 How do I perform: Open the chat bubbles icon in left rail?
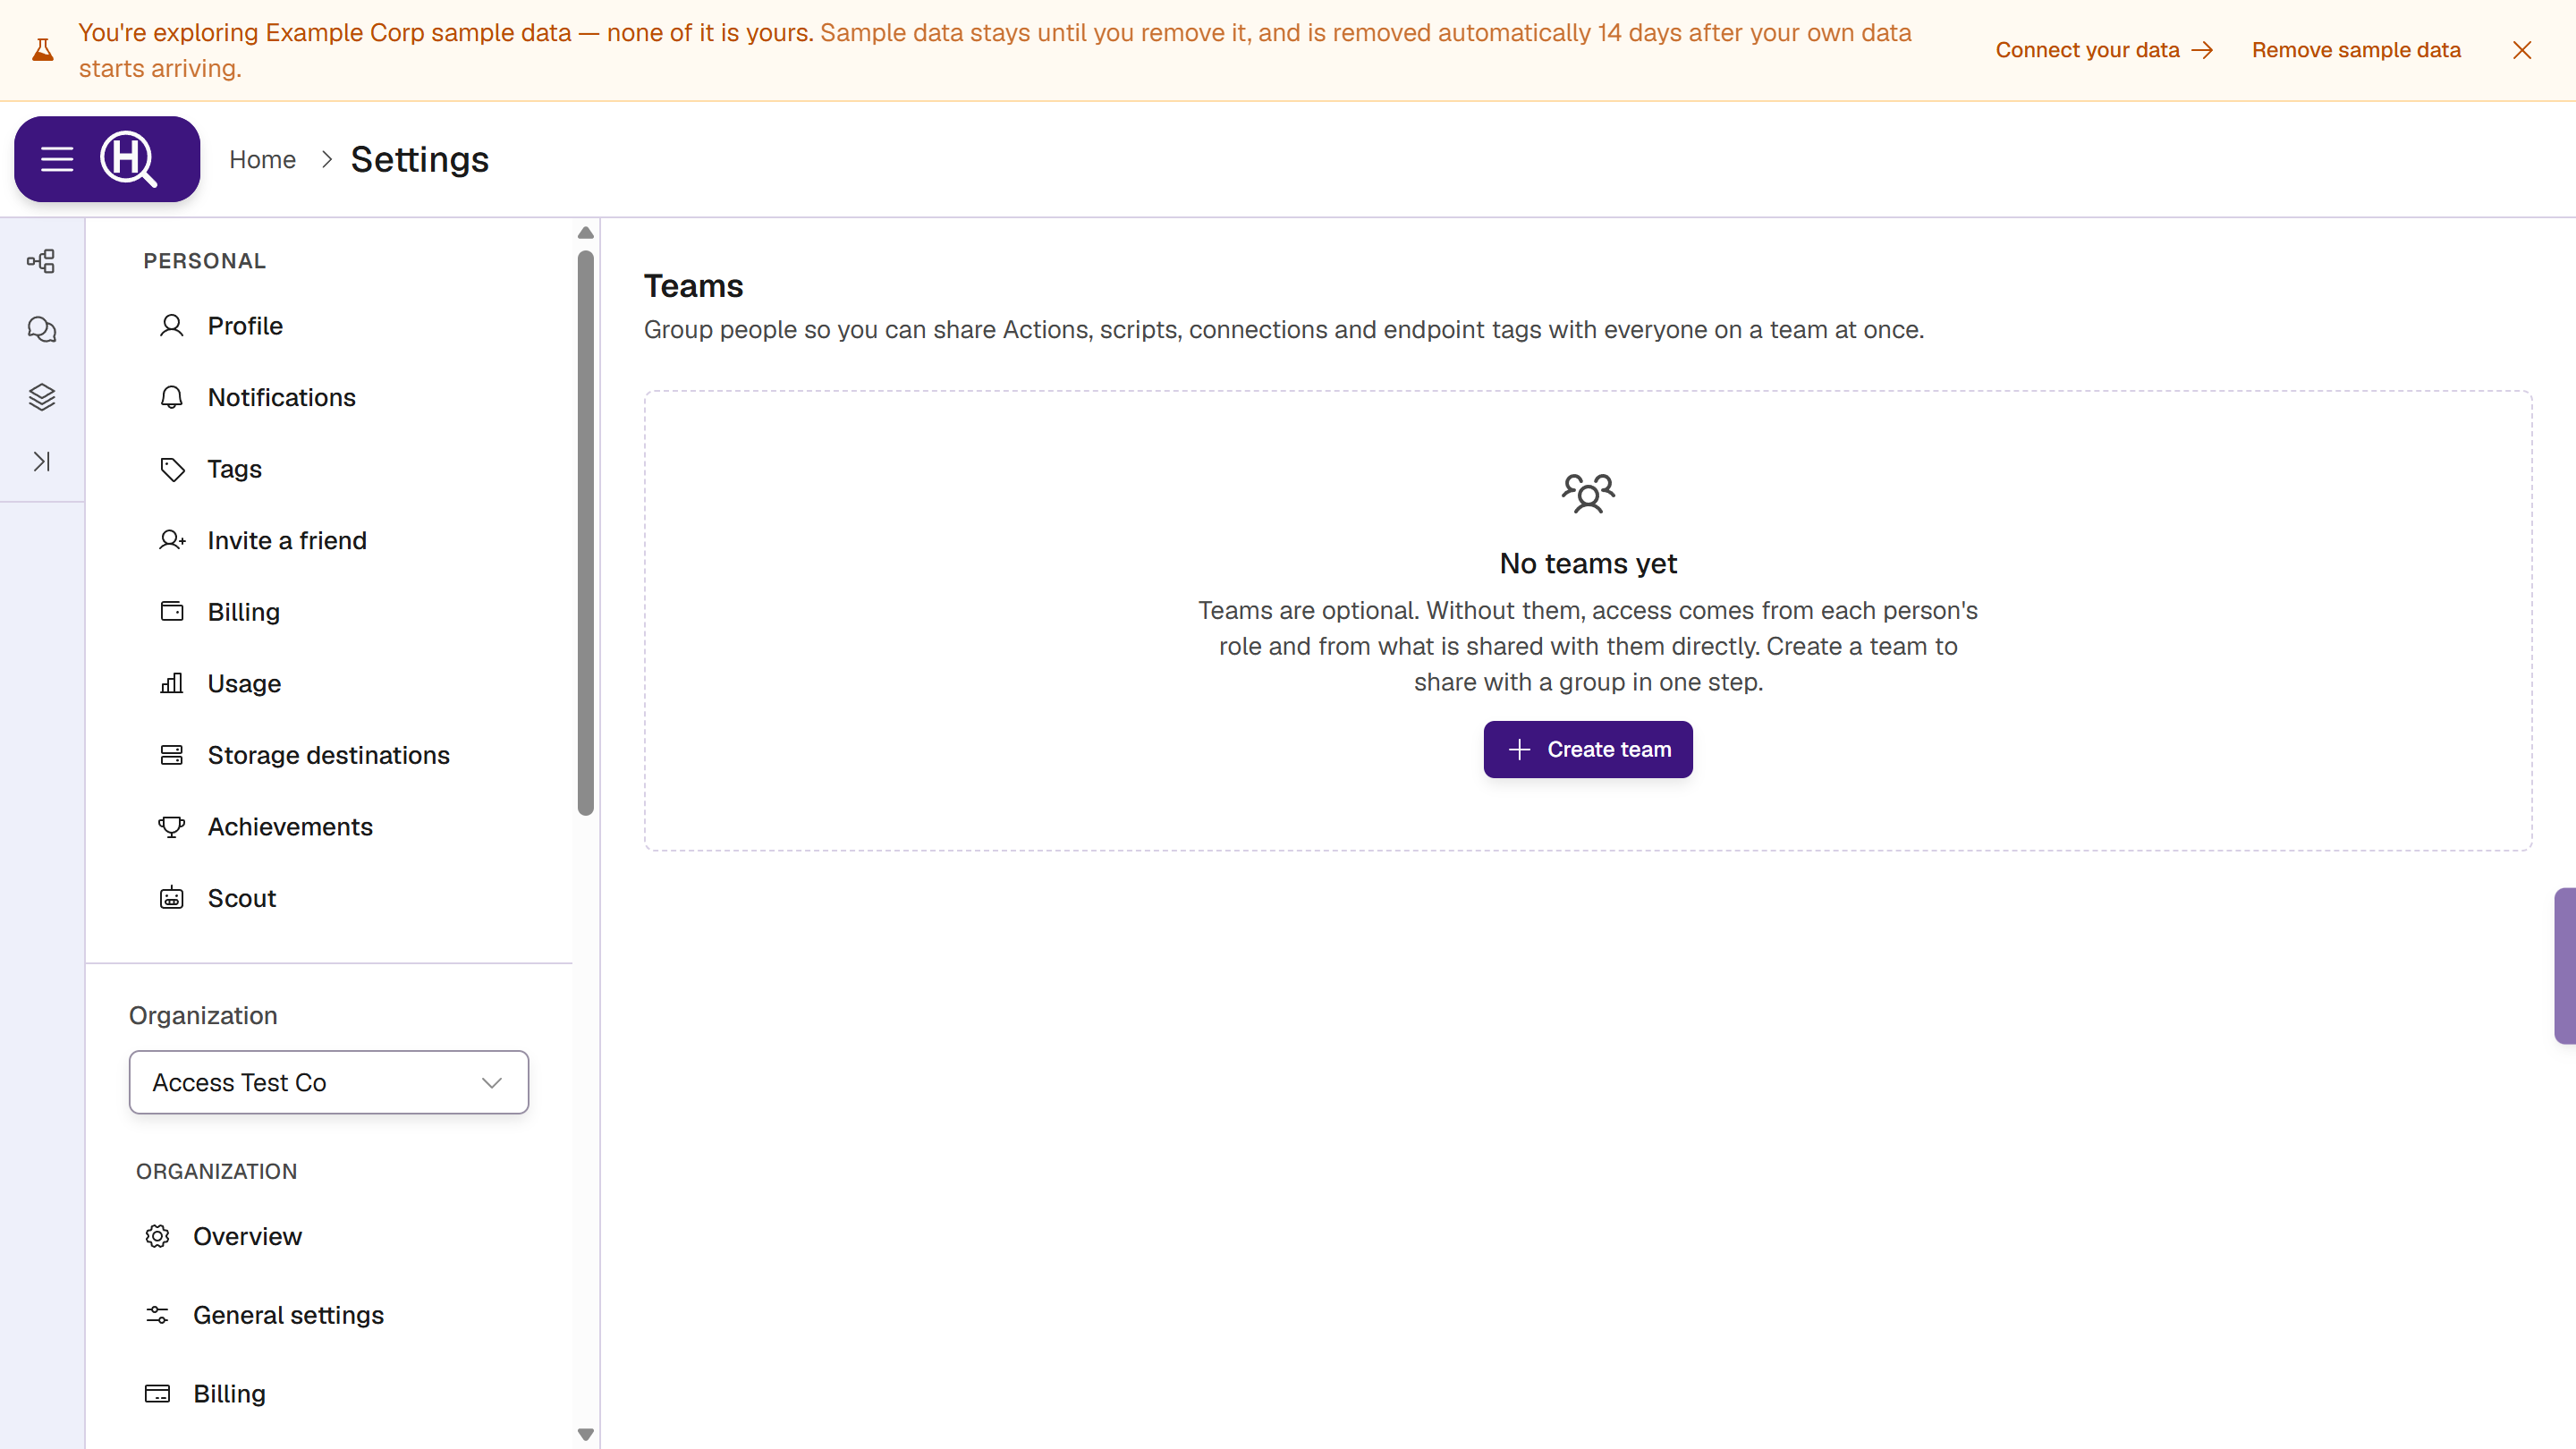pyautogui.click(x=41, y=329)
